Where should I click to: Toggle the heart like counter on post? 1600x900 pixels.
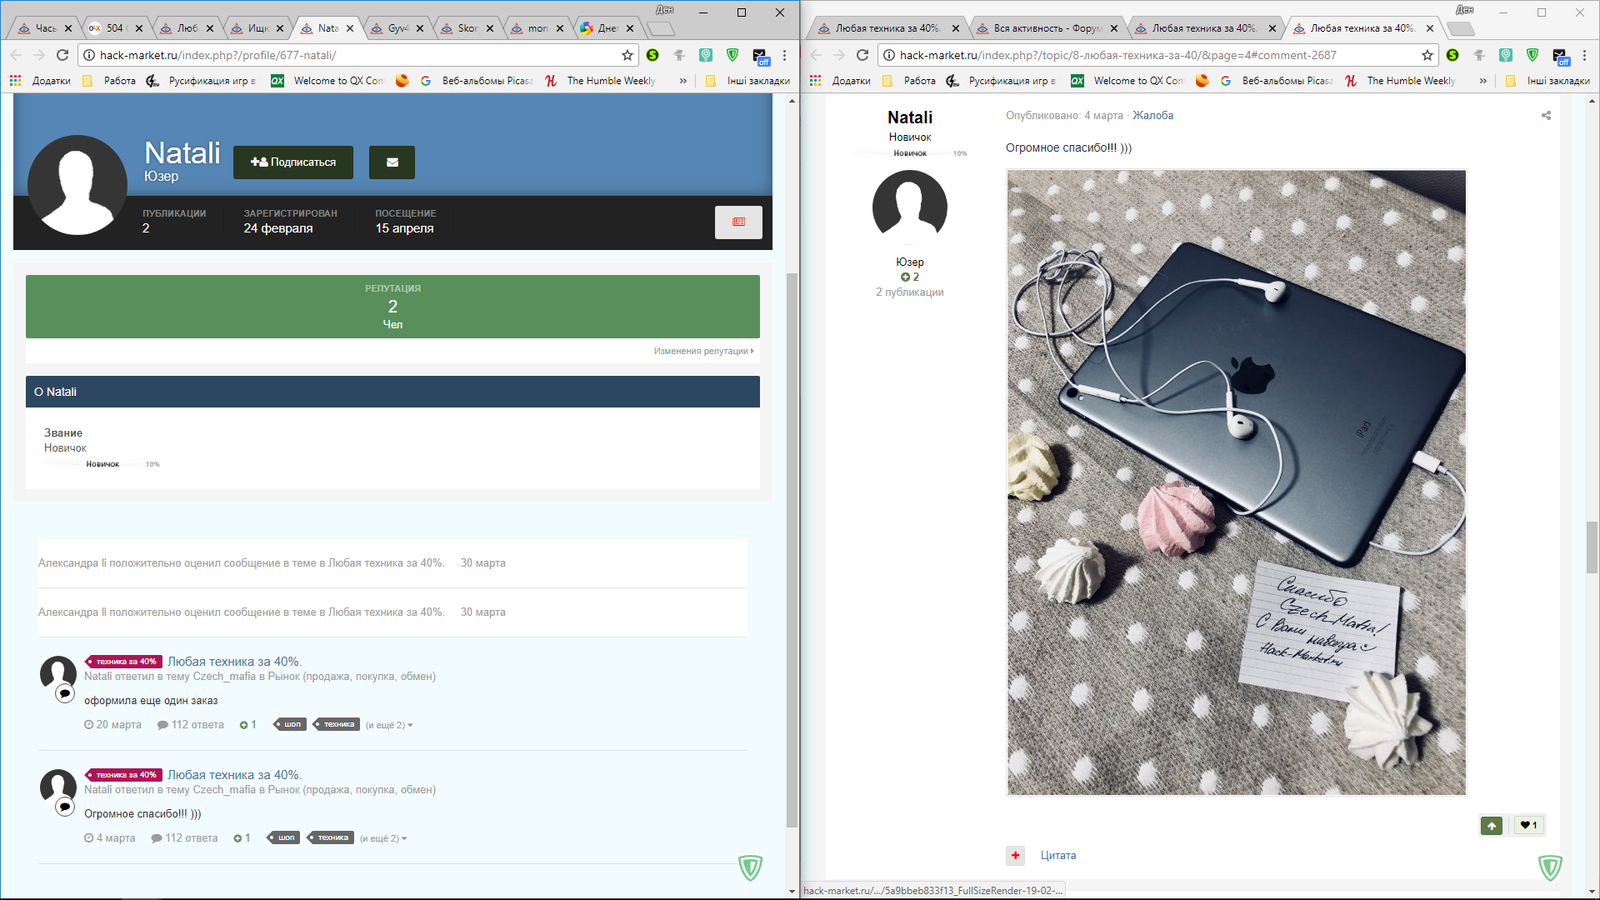pos(1528,825)
